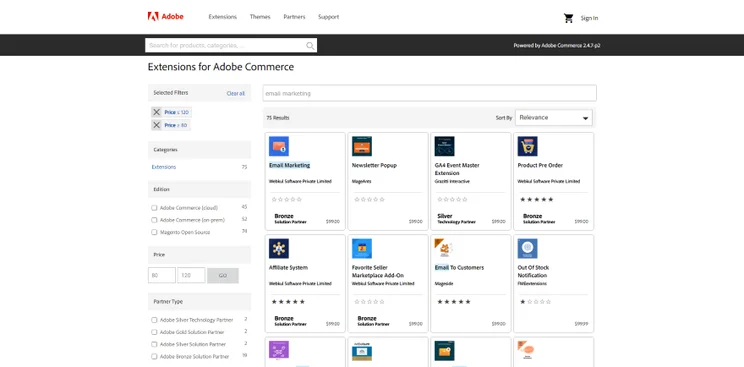Clear all selected filters
Image resolution: width=744 pixels, height=367 pixels.
235,94
